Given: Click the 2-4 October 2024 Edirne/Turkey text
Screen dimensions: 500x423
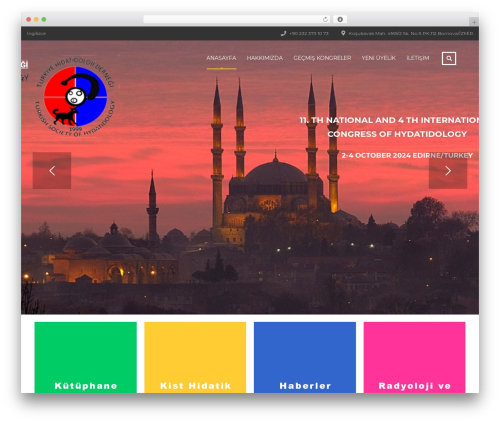Looking at the screenshot, I should [407, 155].
